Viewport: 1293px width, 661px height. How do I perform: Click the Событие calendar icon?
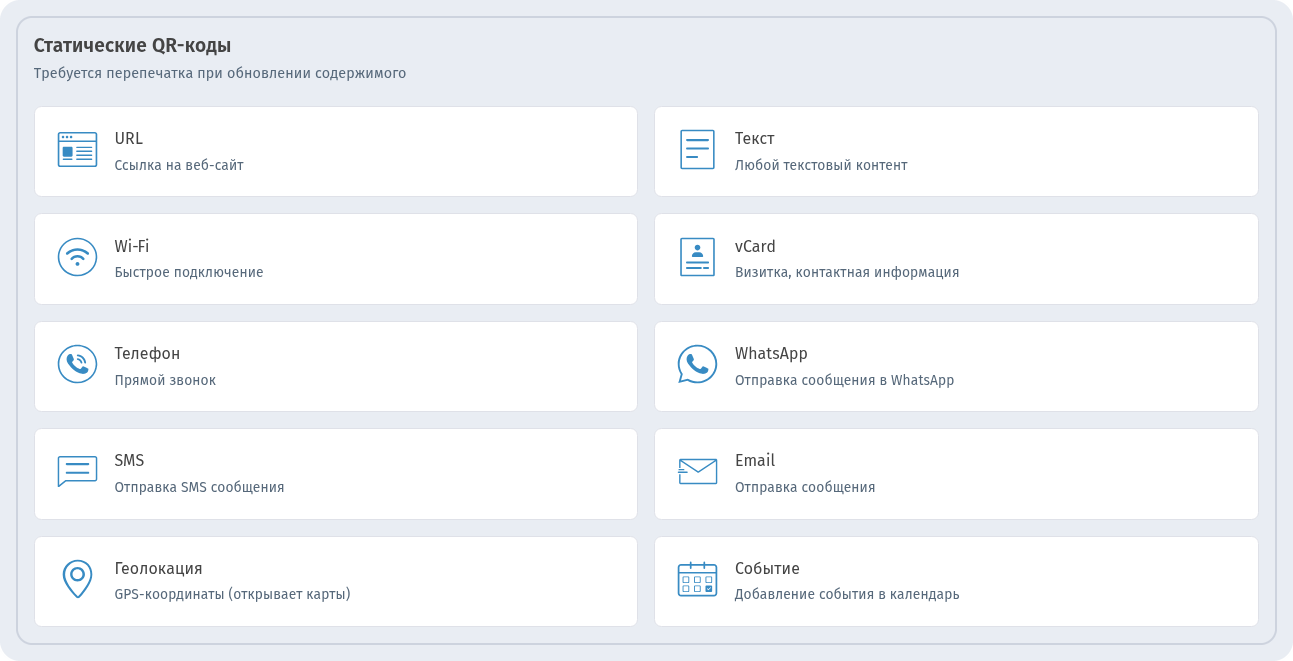click(x=697, y=579)
